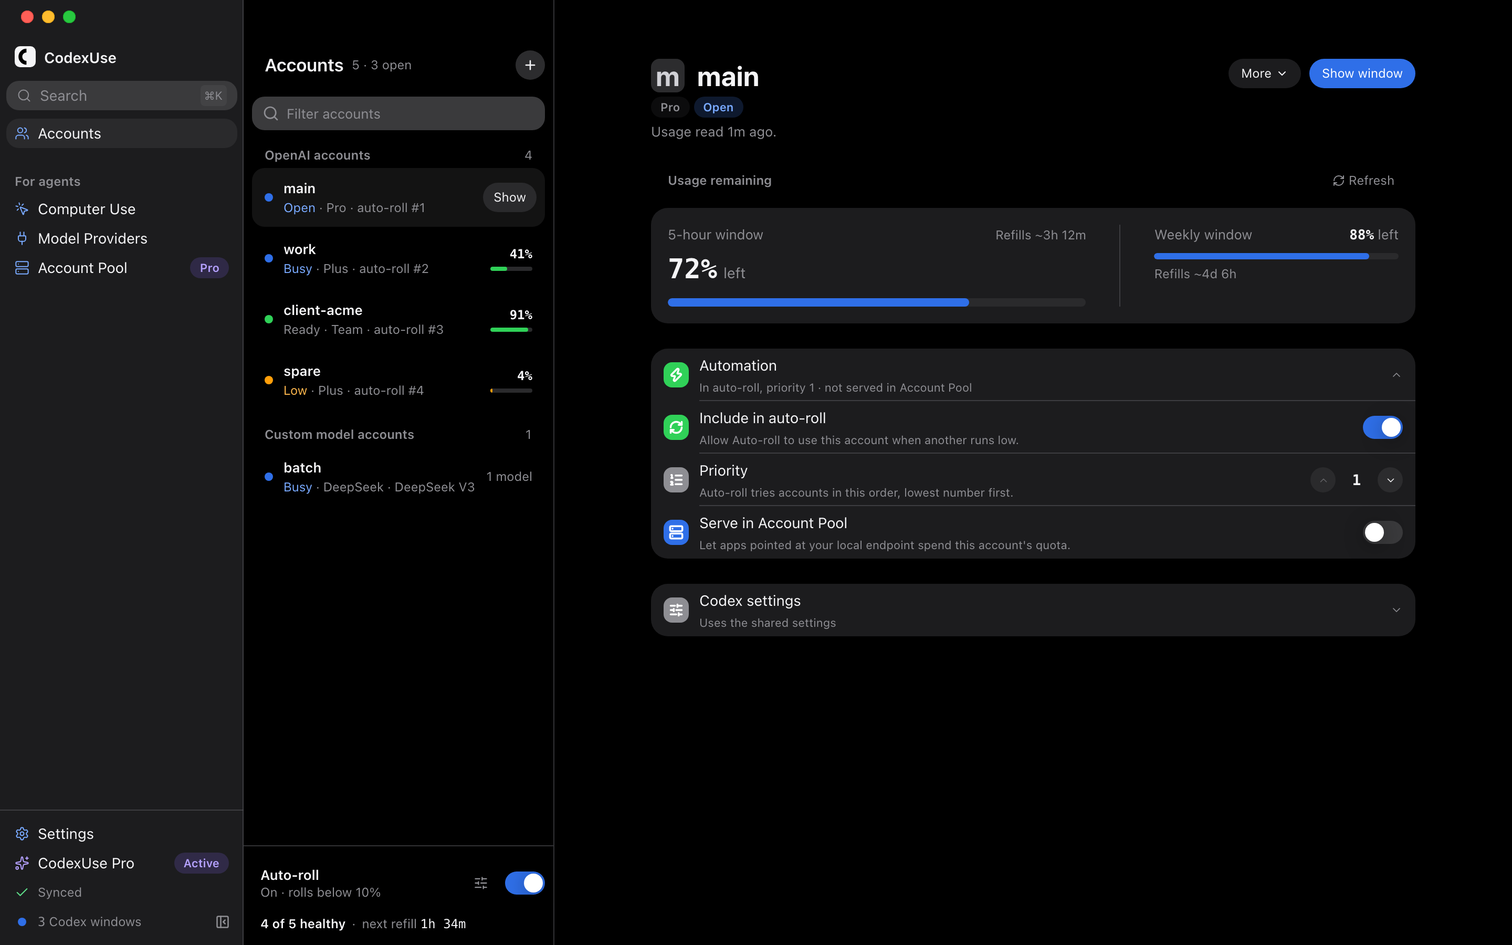Select the client-acme account row
Screen dimensions: 1512x945
coord(398,320)
